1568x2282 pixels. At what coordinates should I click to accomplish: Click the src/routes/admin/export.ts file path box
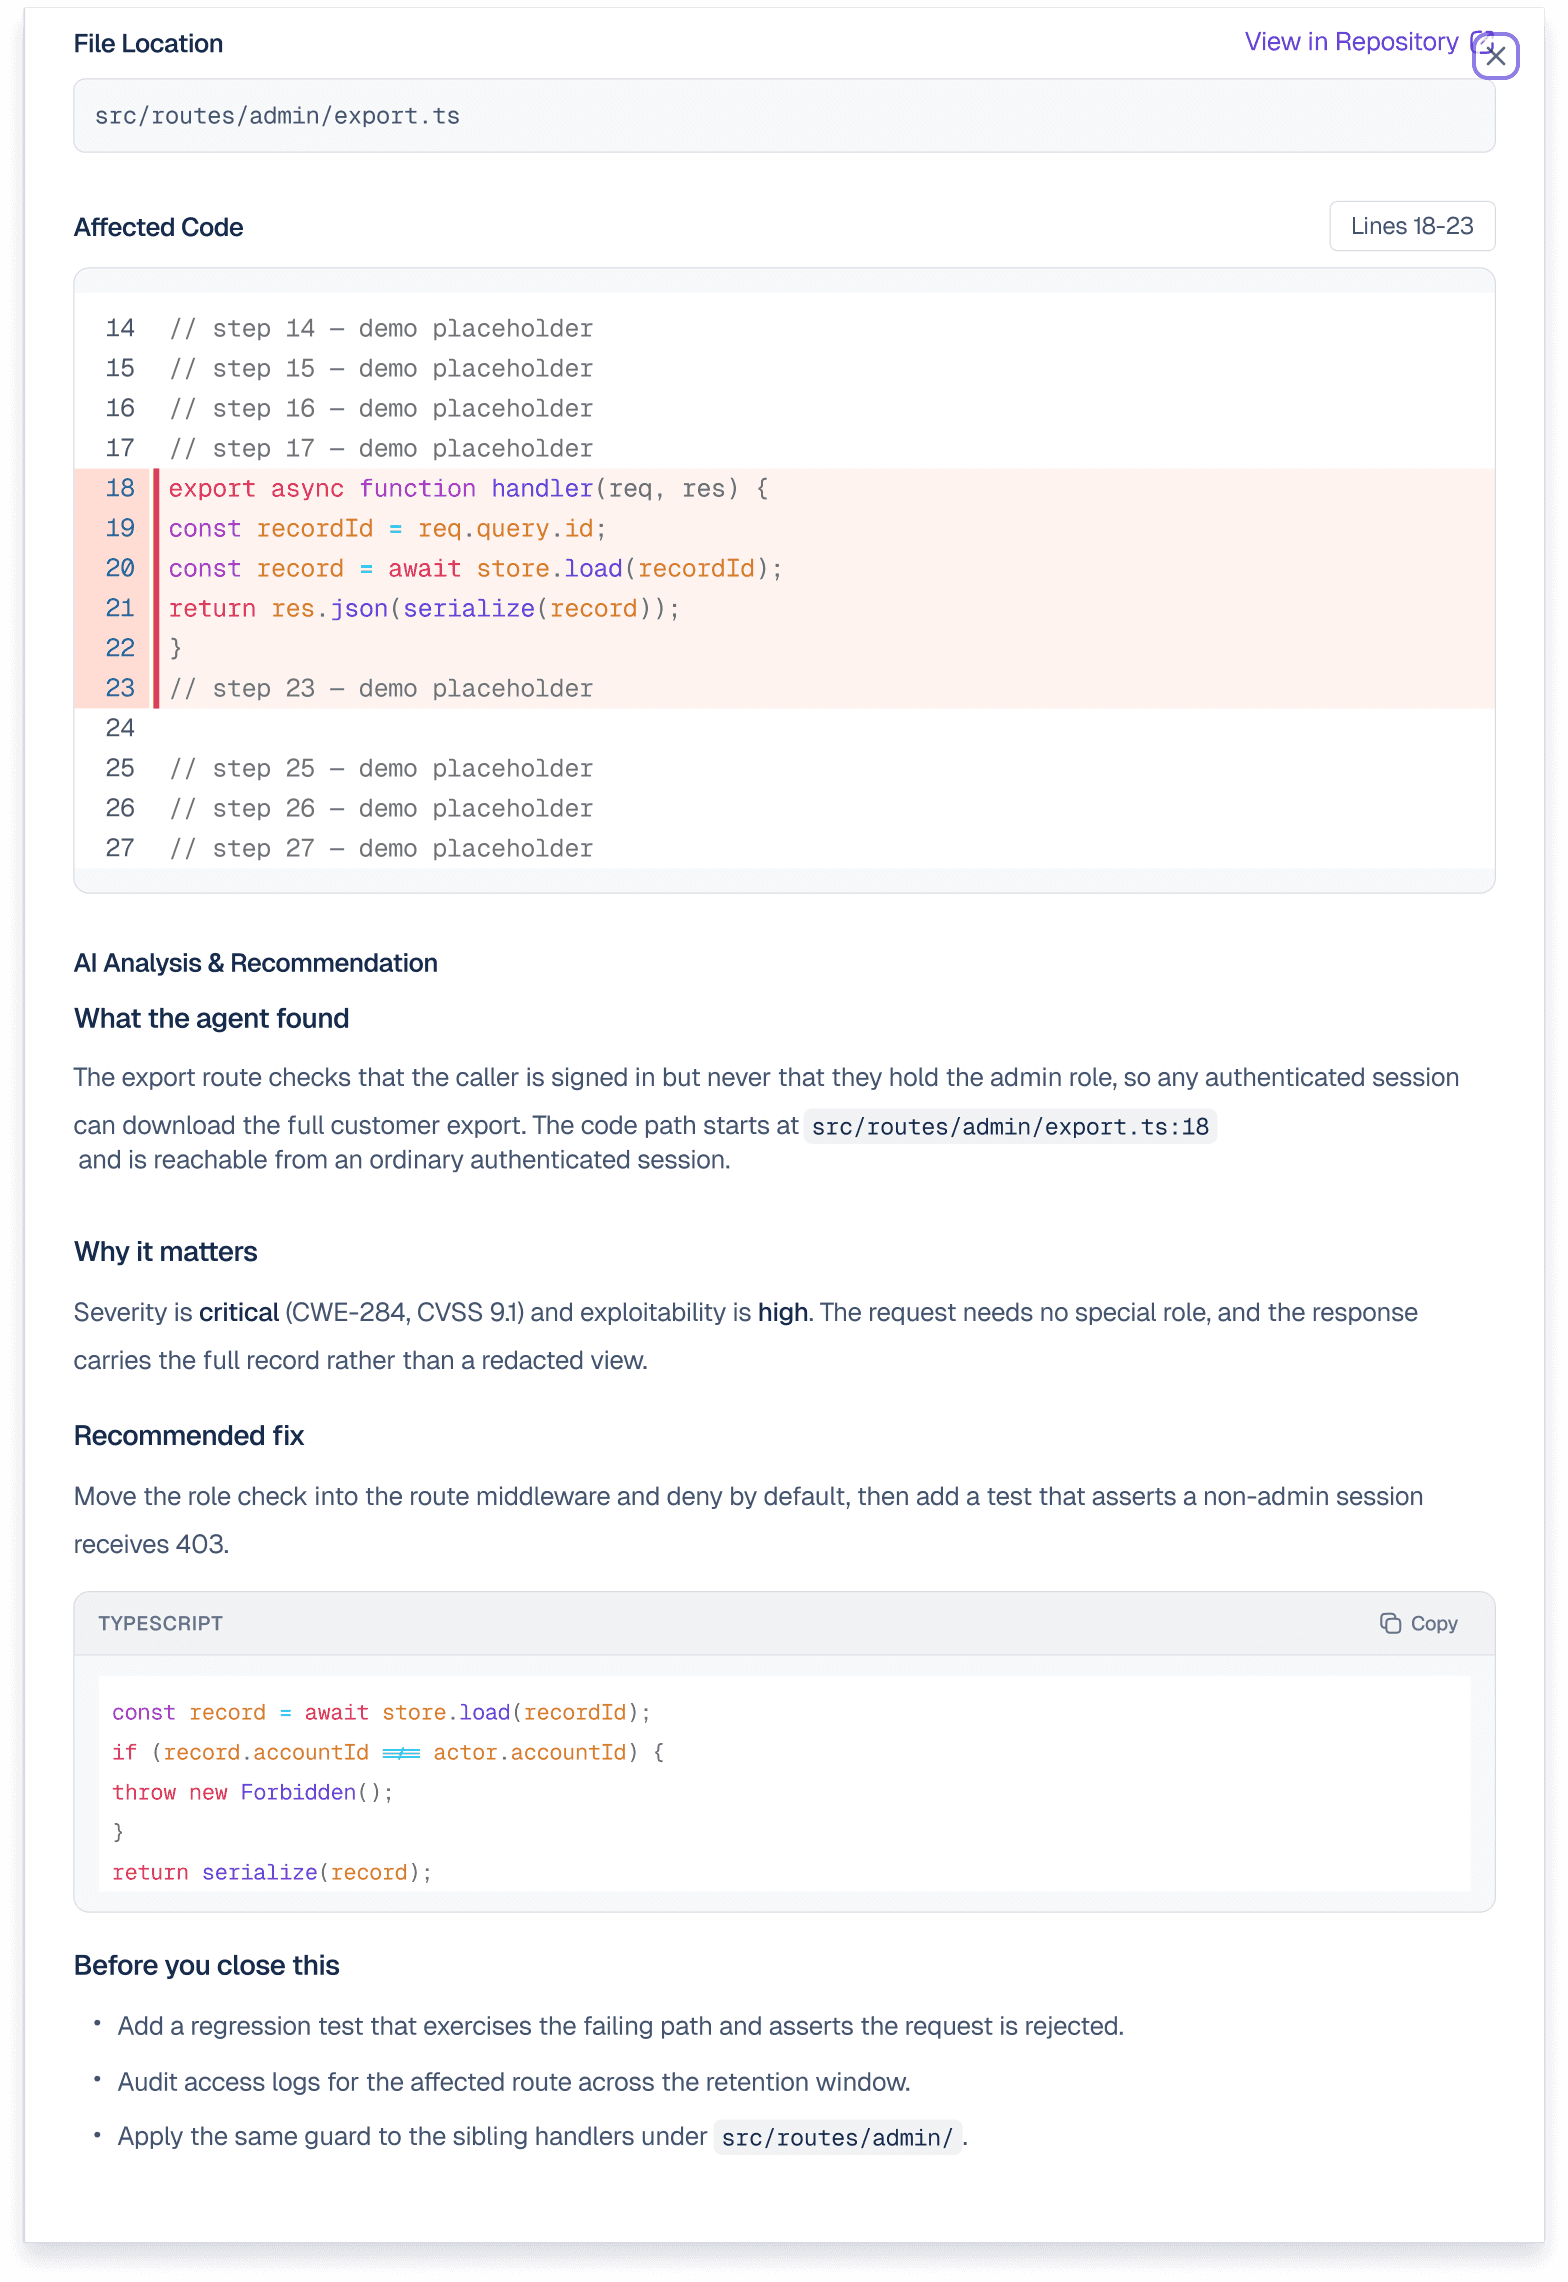coord(784,116)
